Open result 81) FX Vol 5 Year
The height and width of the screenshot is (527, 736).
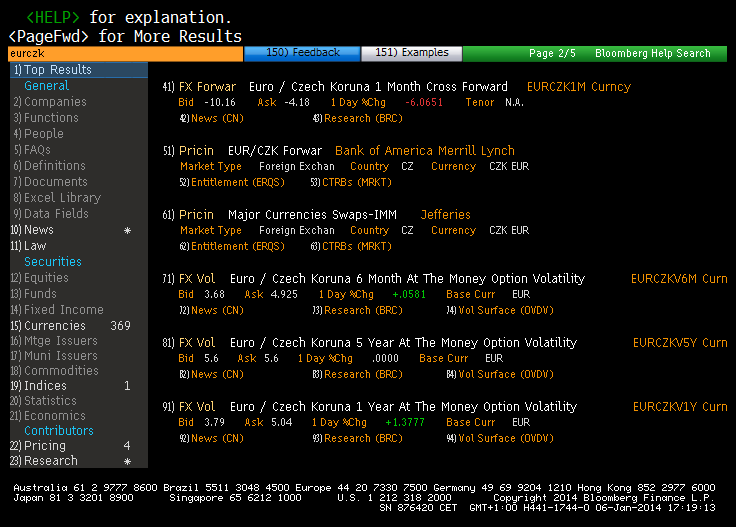[x=369, y=343]
